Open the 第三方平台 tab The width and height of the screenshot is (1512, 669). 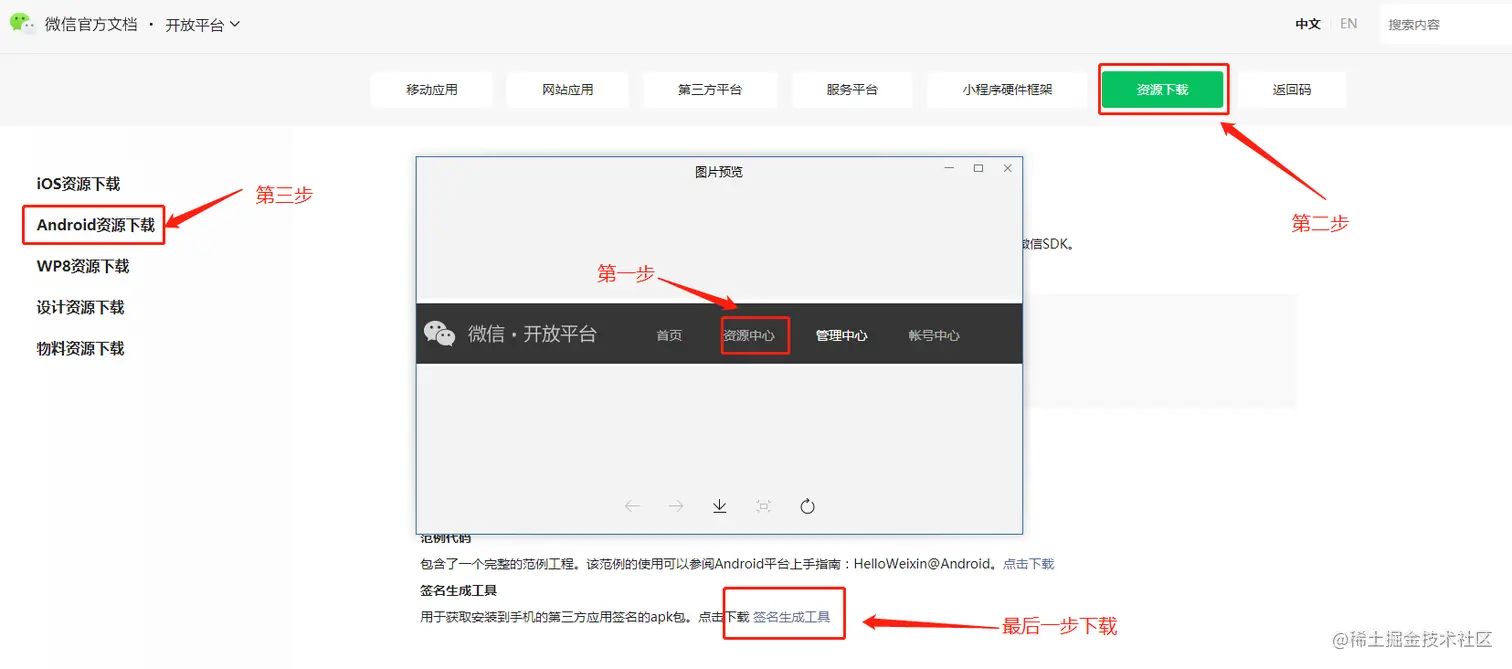710,90
